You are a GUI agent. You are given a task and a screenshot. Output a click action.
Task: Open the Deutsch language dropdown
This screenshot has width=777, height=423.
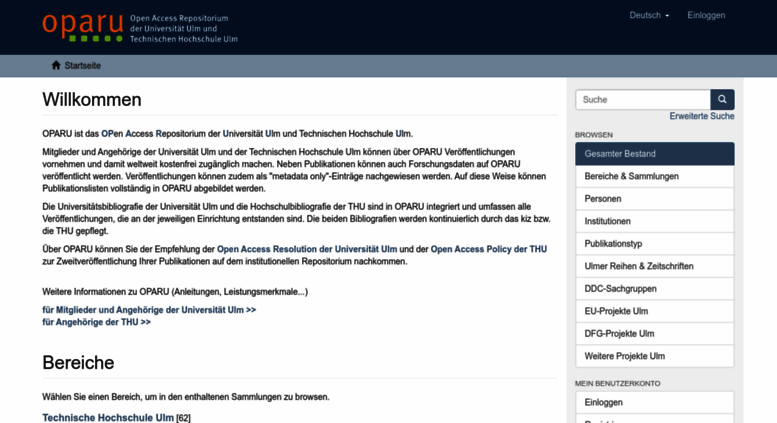point(649,15)
